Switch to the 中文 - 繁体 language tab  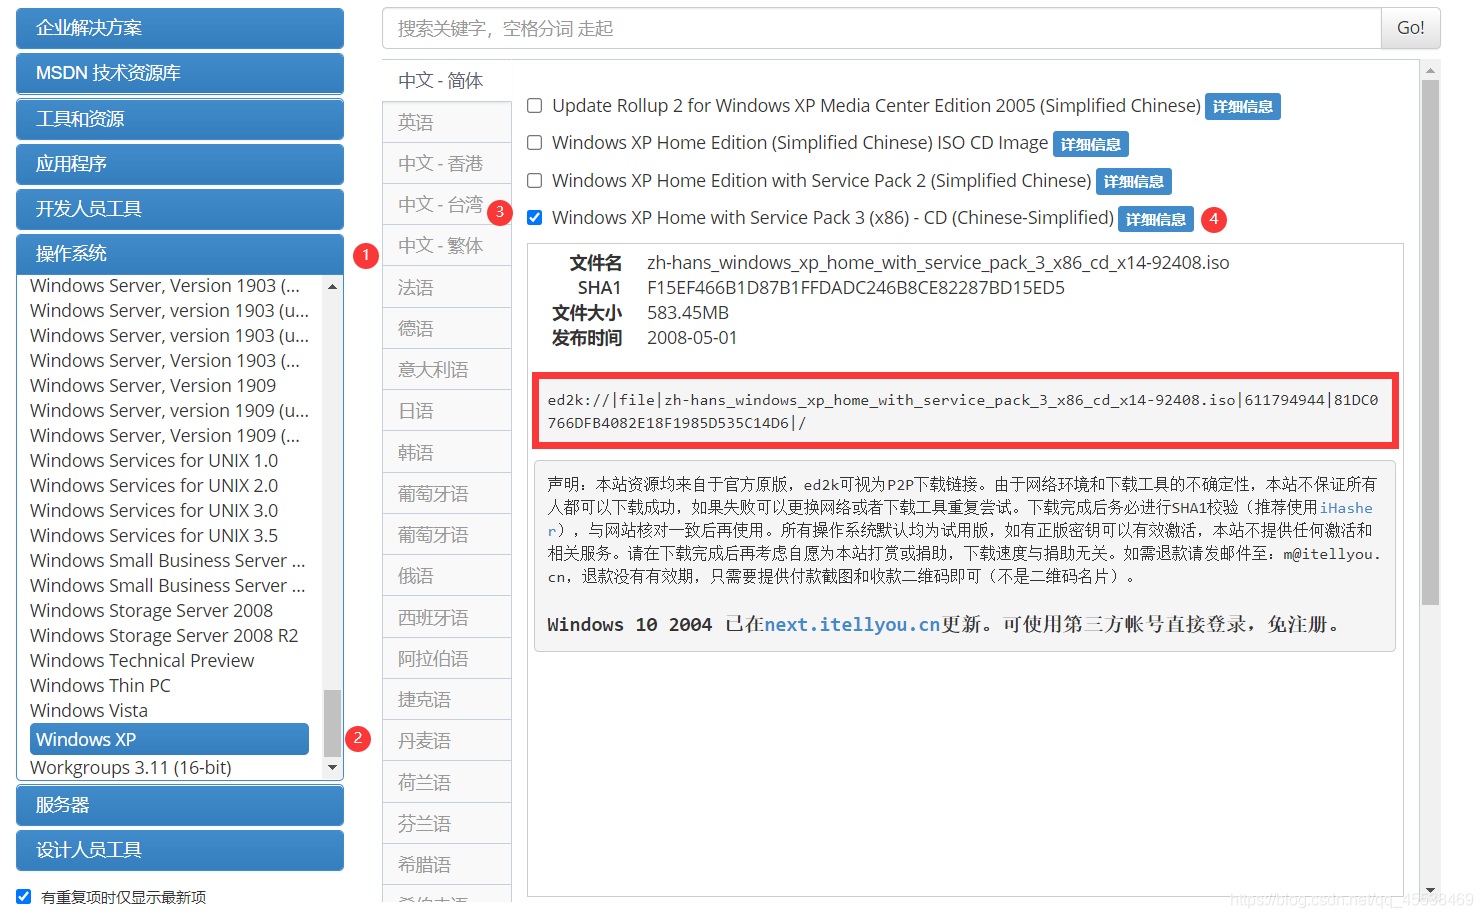pos(446,245)
